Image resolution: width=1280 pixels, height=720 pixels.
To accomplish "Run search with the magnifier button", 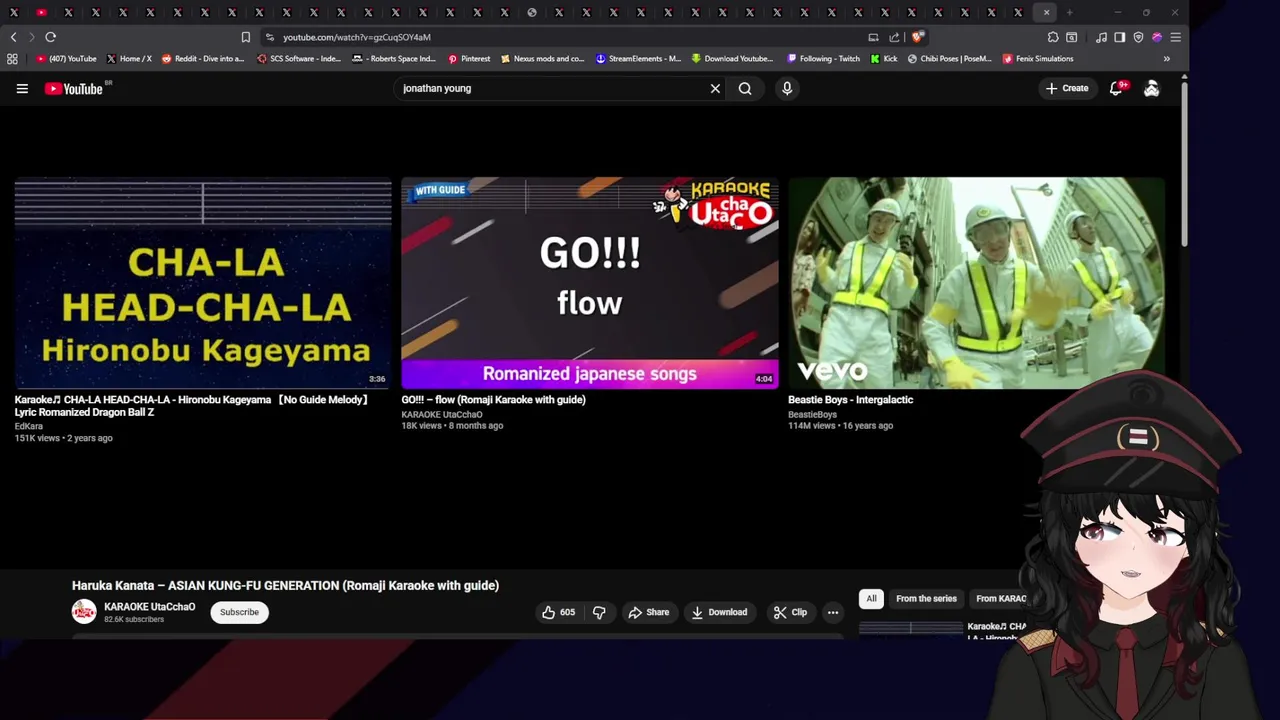I will pos(745,88).
